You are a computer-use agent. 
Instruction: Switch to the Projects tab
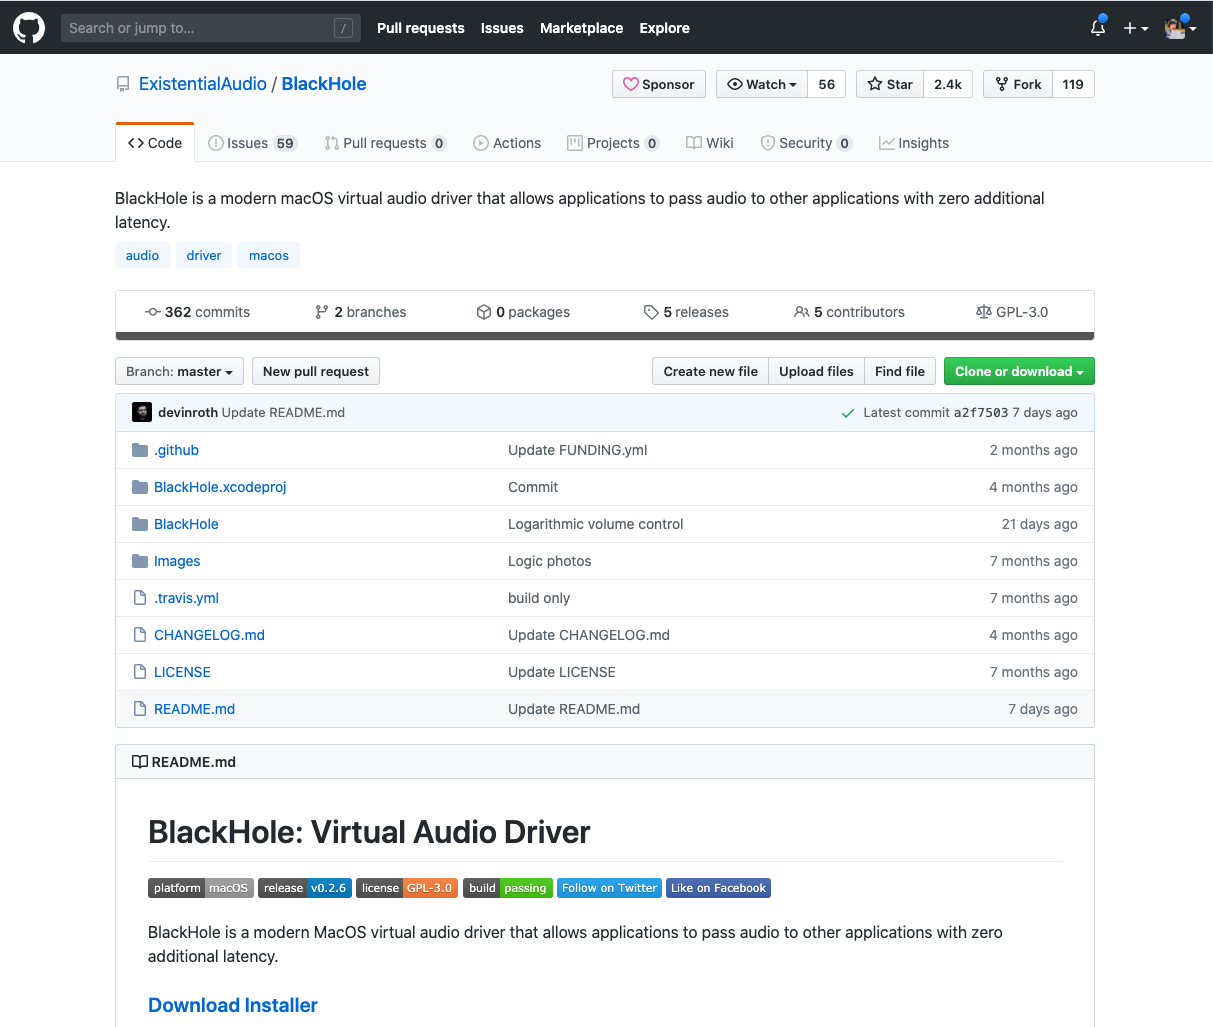[x=613, y=143]
